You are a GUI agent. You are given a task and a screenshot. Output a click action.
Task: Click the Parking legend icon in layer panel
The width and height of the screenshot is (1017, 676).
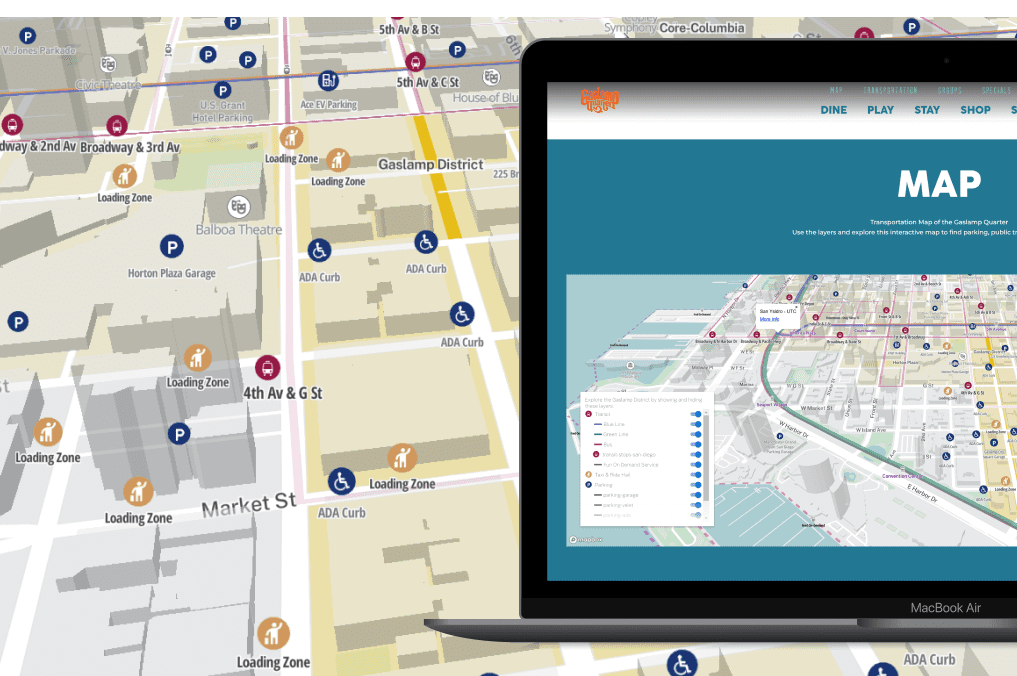pyautogui.click(x=589, y=485)
